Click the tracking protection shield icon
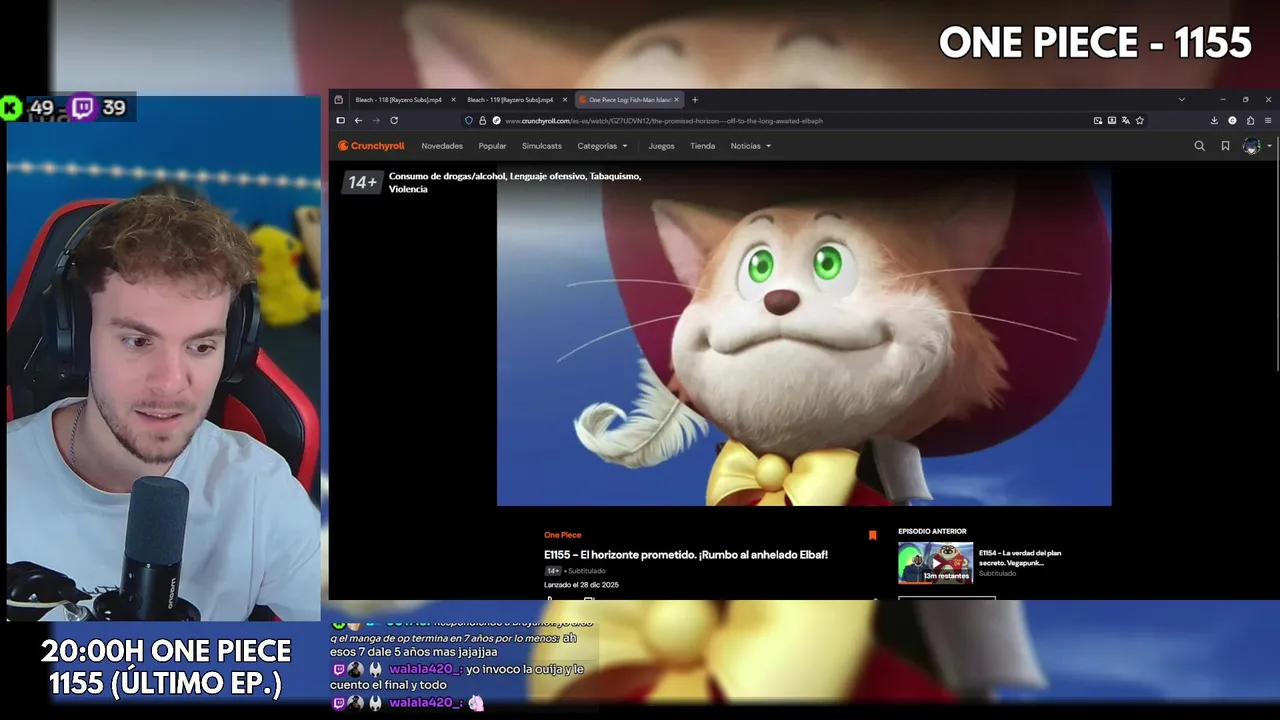1280x720 pixels. pos(468,121)
